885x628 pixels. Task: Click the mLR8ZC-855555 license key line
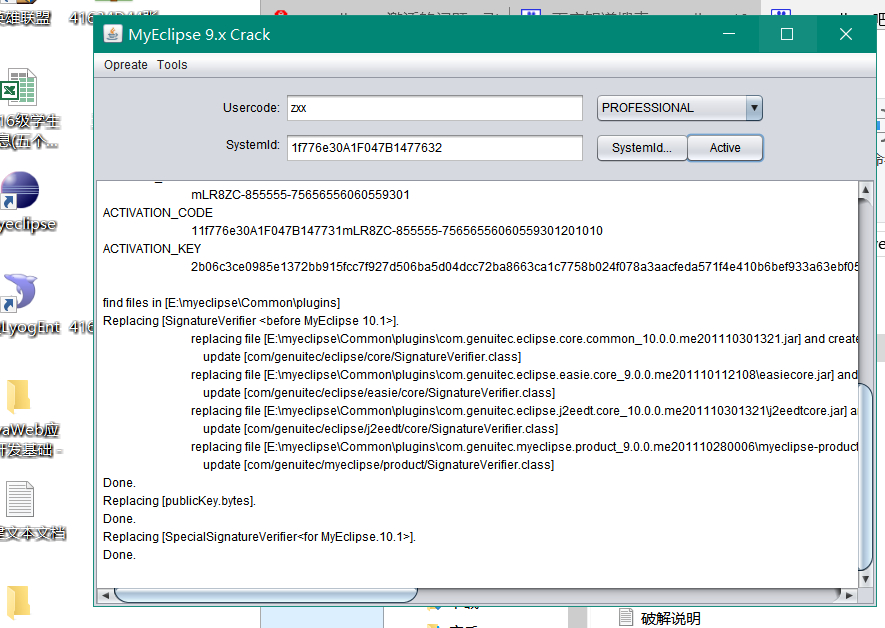coord(300,195)
